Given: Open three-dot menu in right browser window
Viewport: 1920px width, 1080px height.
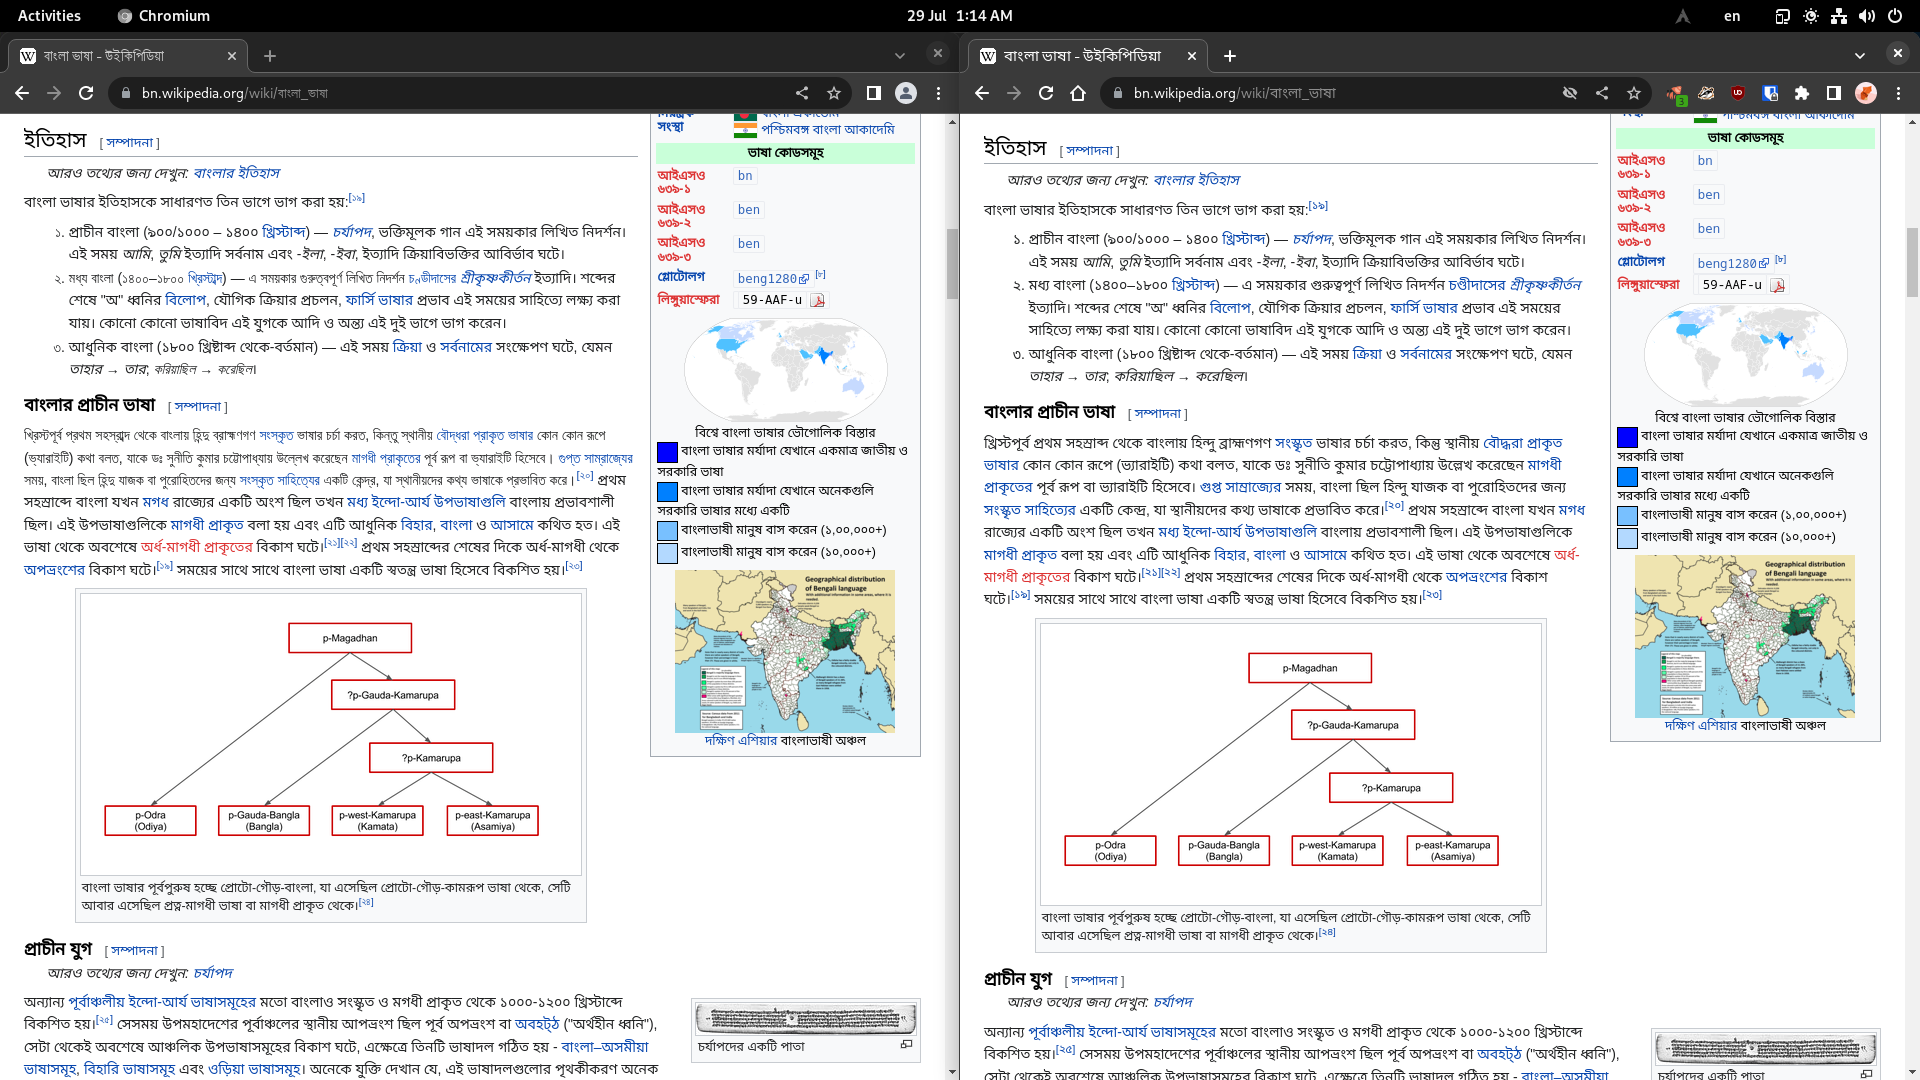Looking at the screenshot, I should tap(1898, 93).
